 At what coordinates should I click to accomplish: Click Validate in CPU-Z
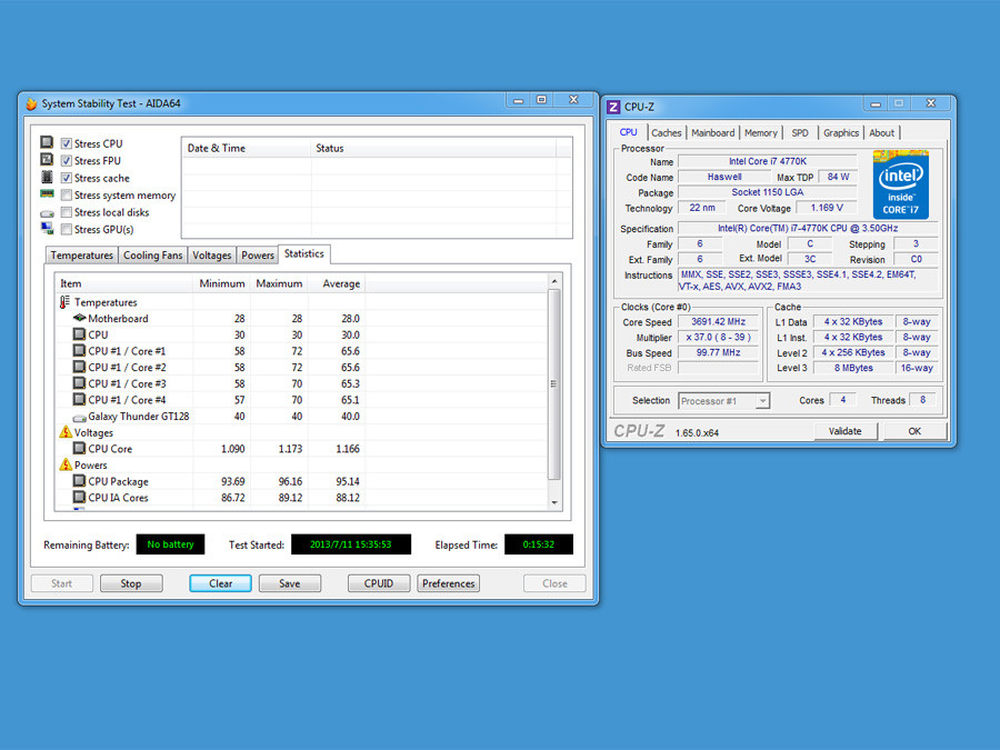pos(845,431)
